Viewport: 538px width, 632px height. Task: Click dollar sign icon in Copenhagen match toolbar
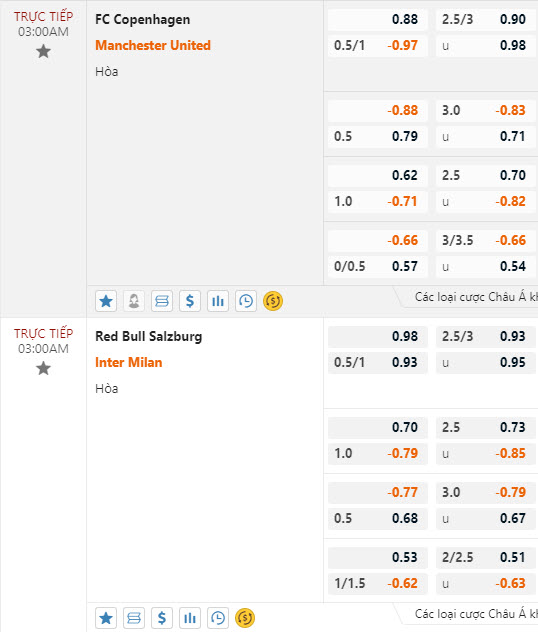pyautogui.click(x=190, y=301)
